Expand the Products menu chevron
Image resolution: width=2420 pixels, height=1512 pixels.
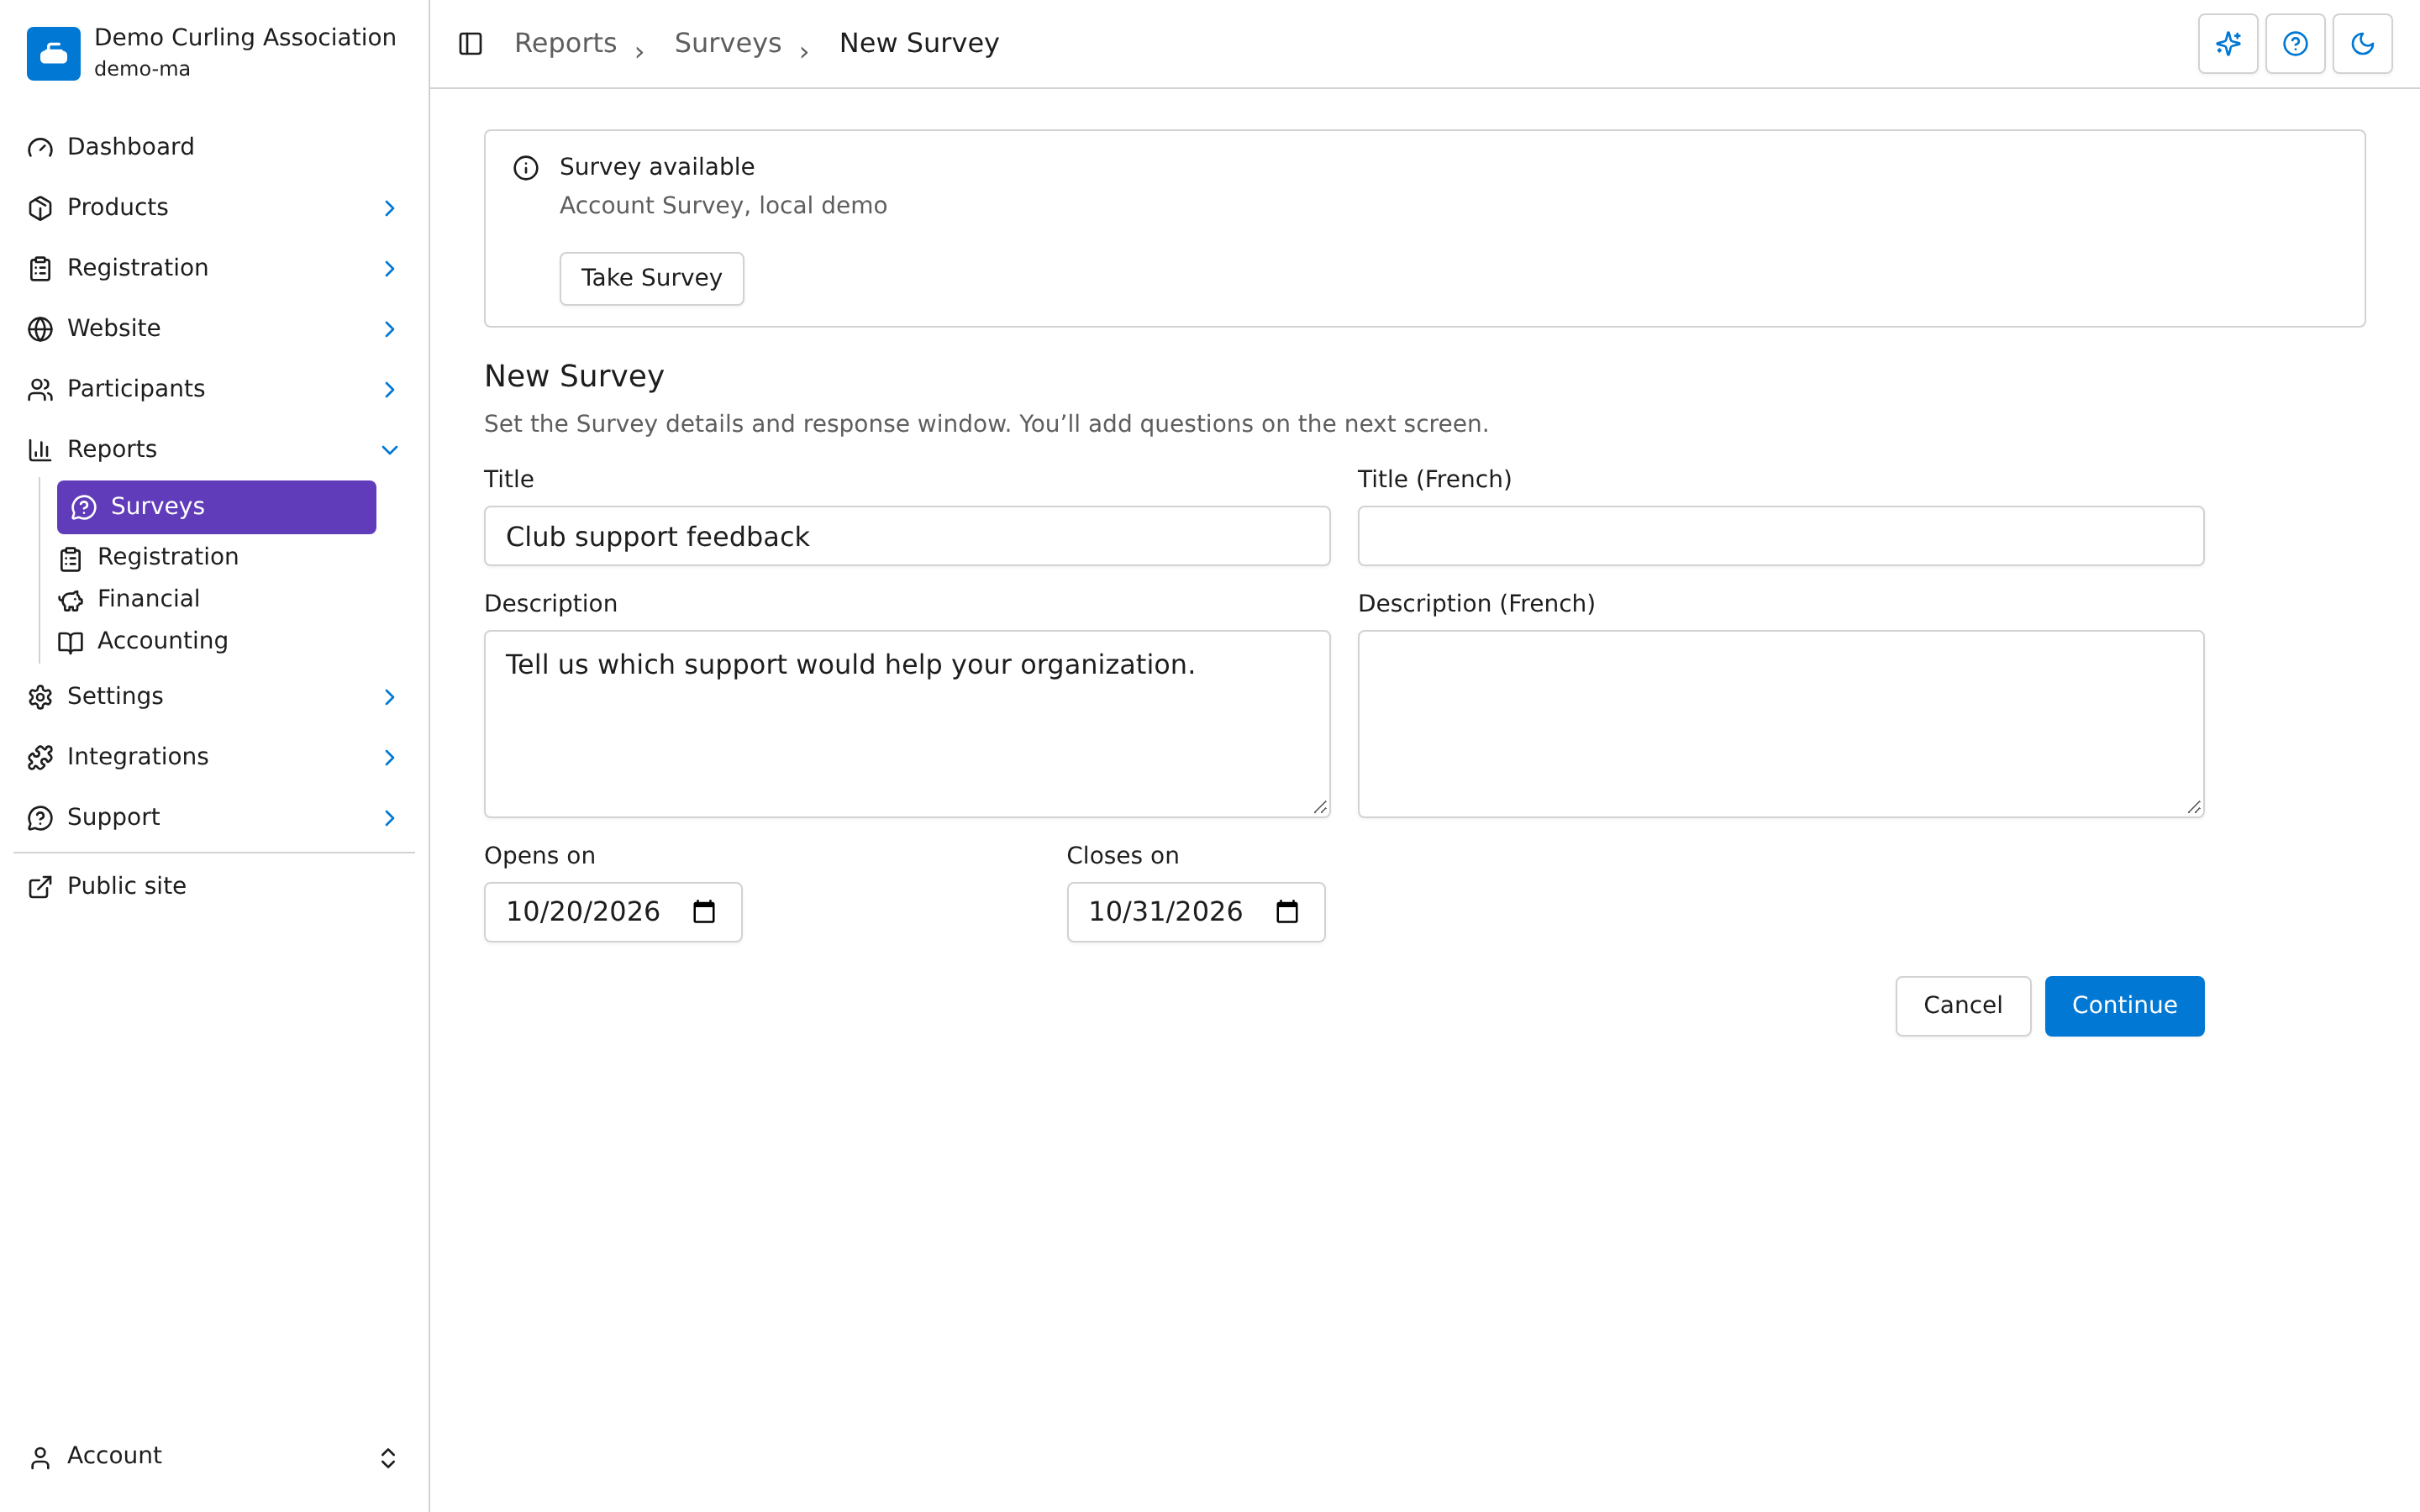tap(390, 208)
